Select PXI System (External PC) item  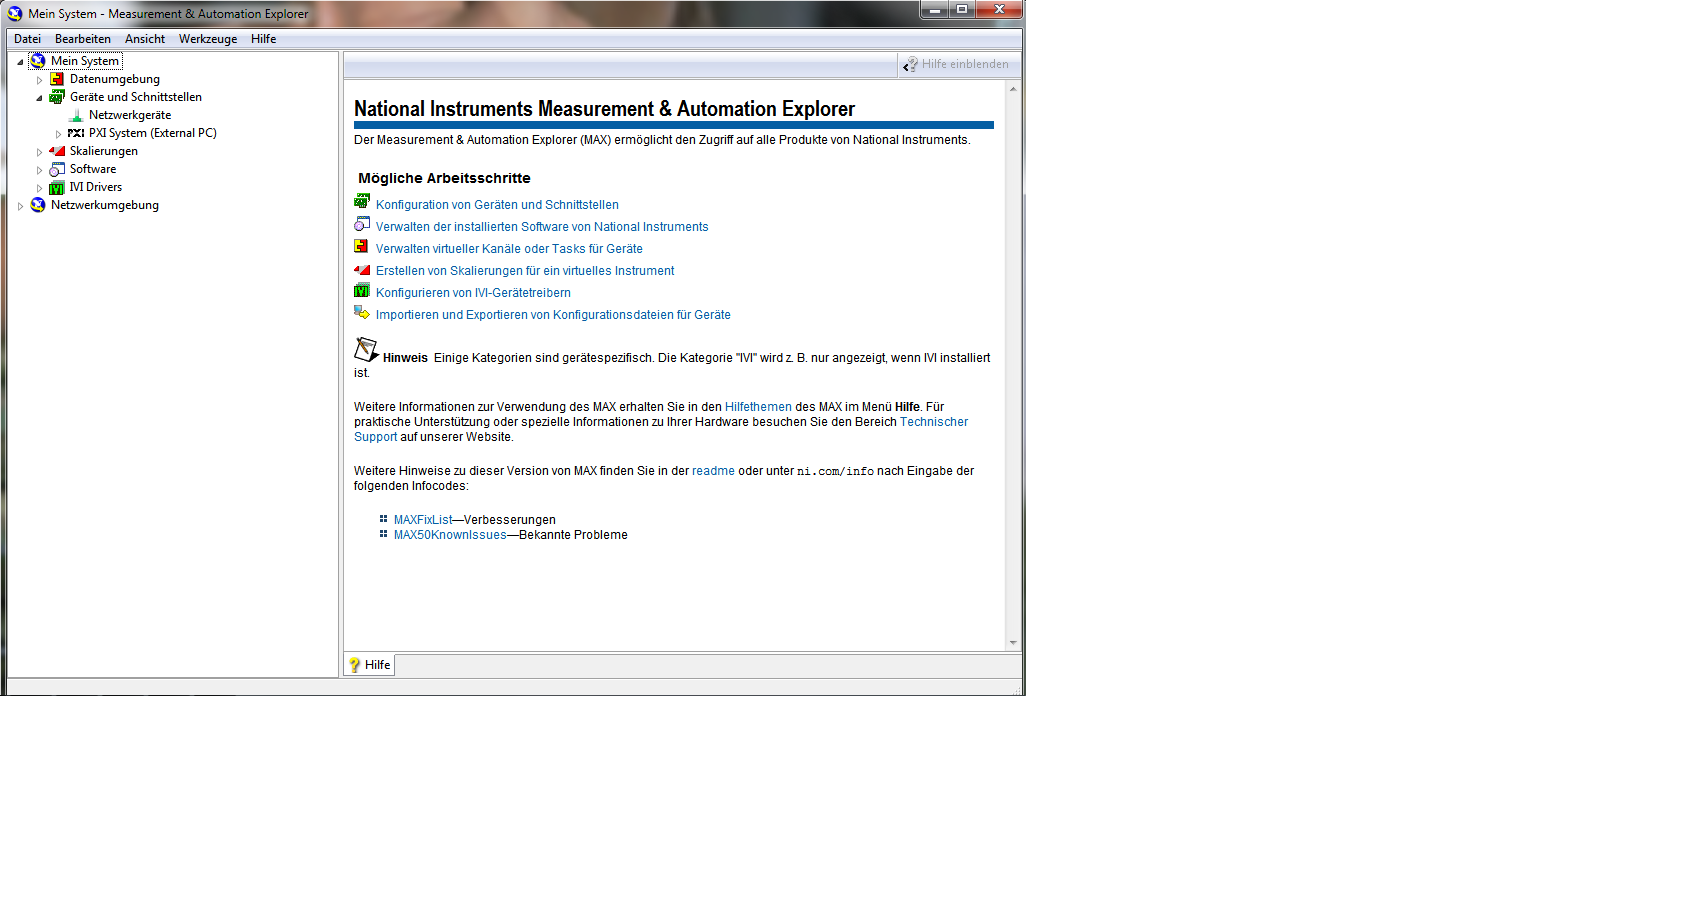point(153,133)
